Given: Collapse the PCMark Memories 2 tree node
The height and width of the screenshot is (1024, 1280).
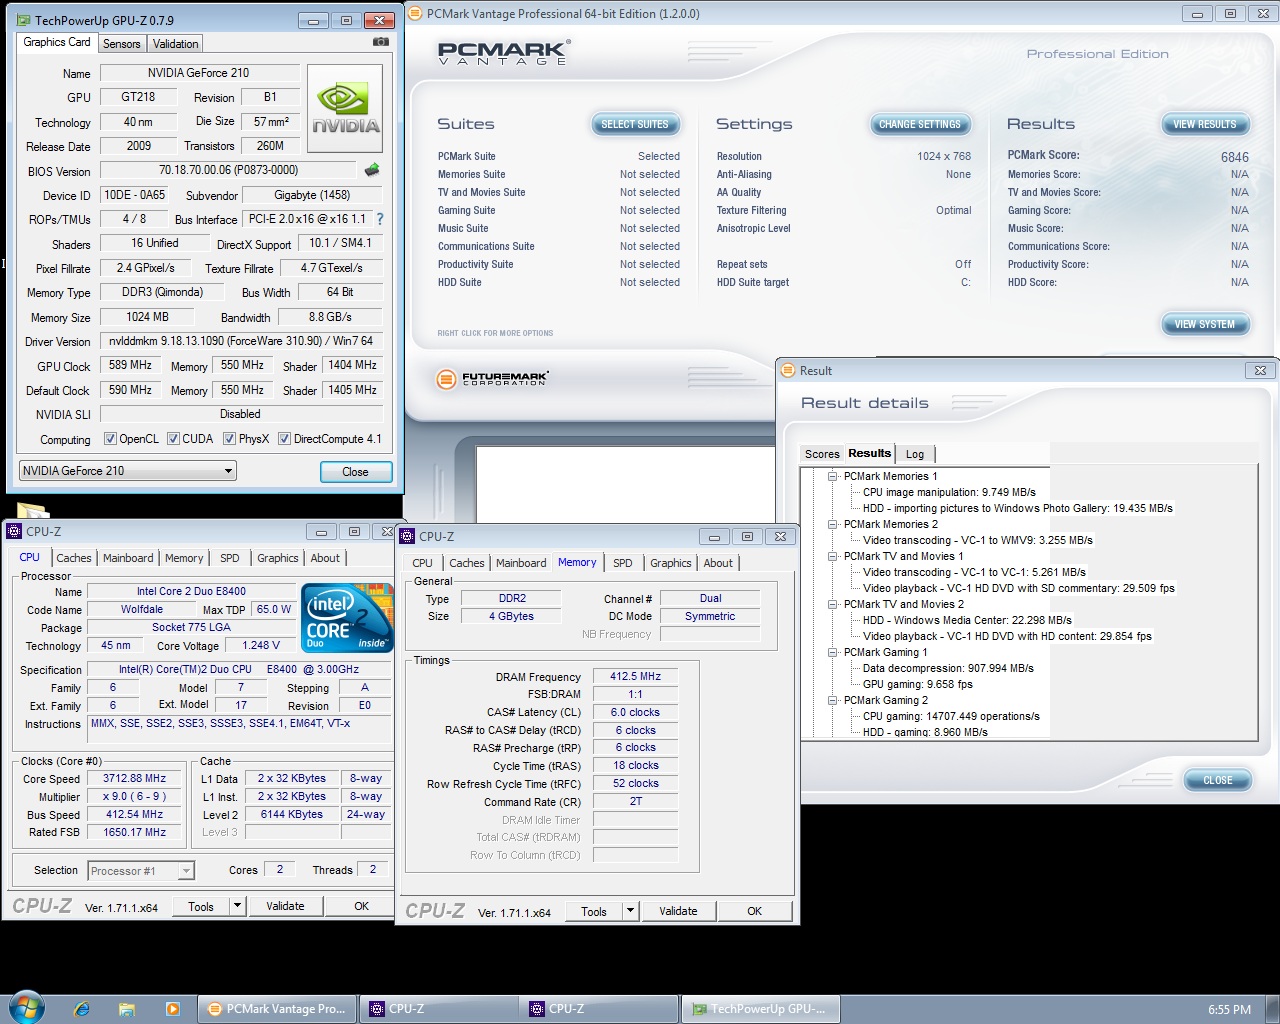Looking at the screenshot, I should coord(832,524).
